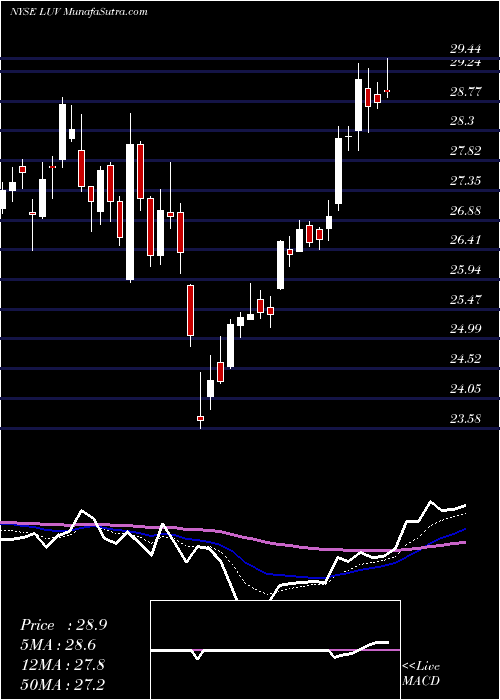Click the Price : 28.9 readout

[63, 625]
